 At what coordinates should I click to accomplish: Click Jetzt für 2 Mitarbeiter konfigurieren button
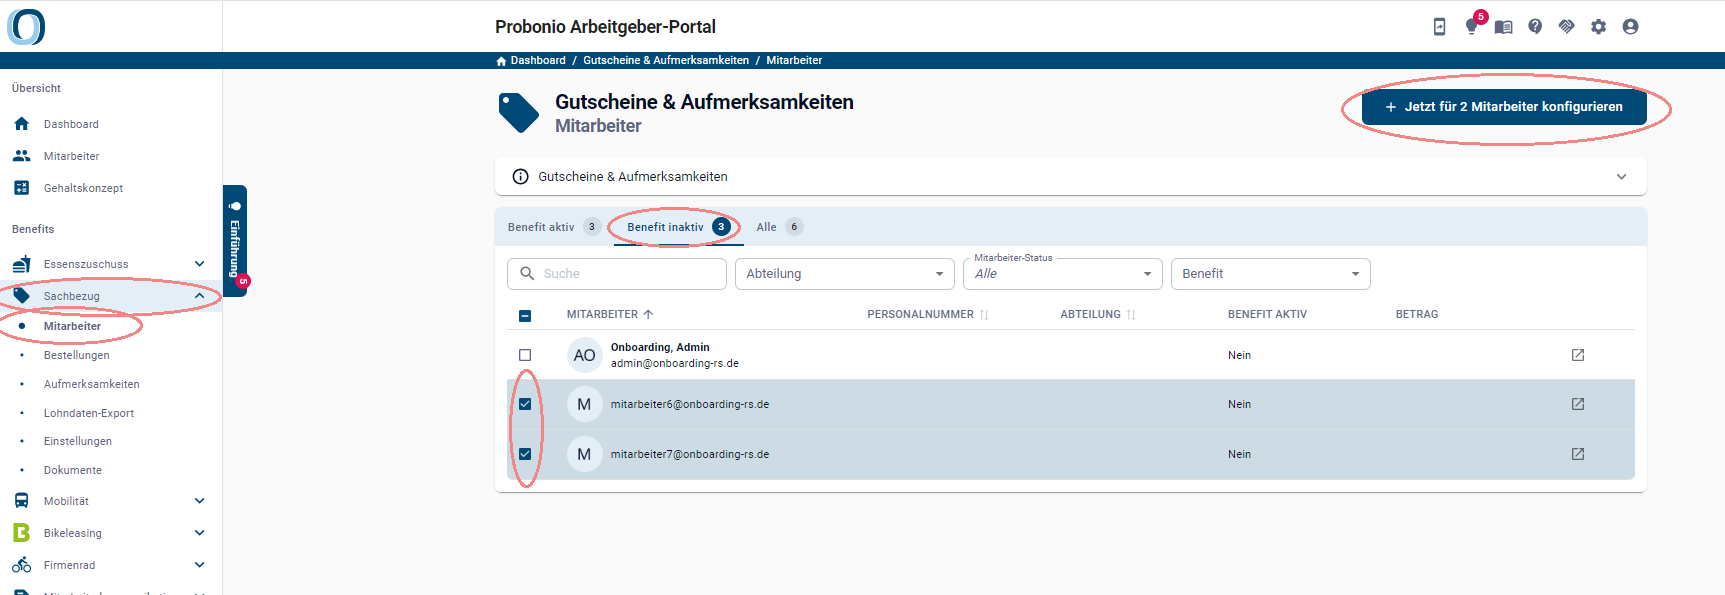1504,107
